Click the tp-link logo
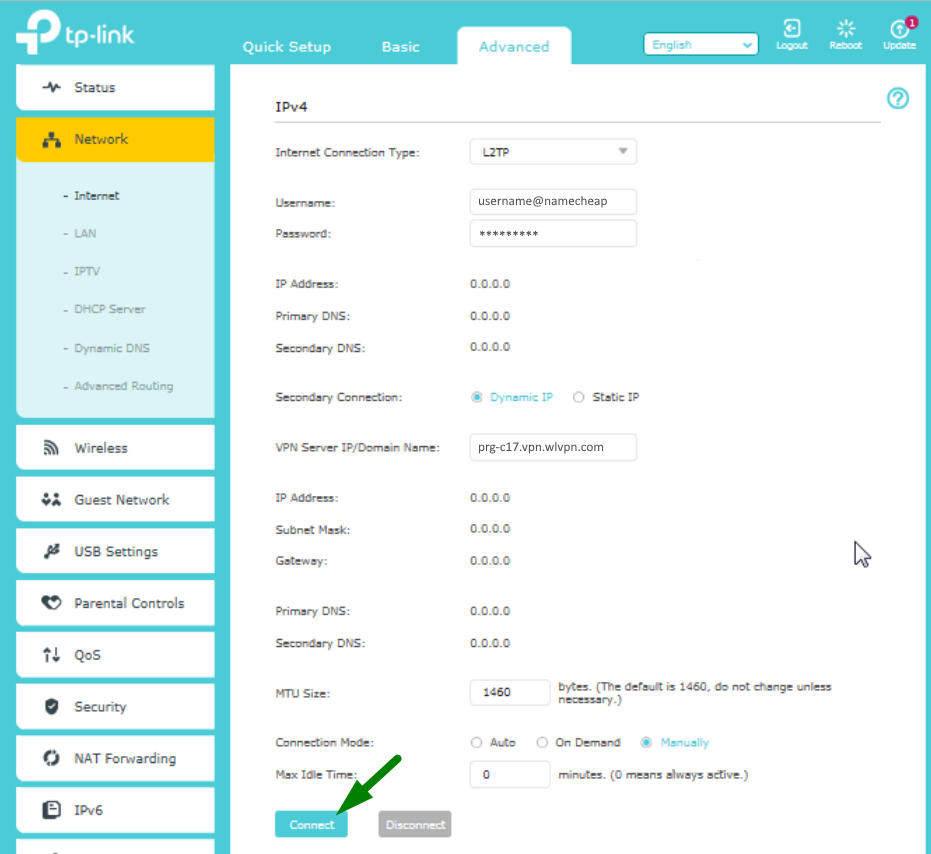931x854 pixels. pyautogui.click(x=75, y=33)
